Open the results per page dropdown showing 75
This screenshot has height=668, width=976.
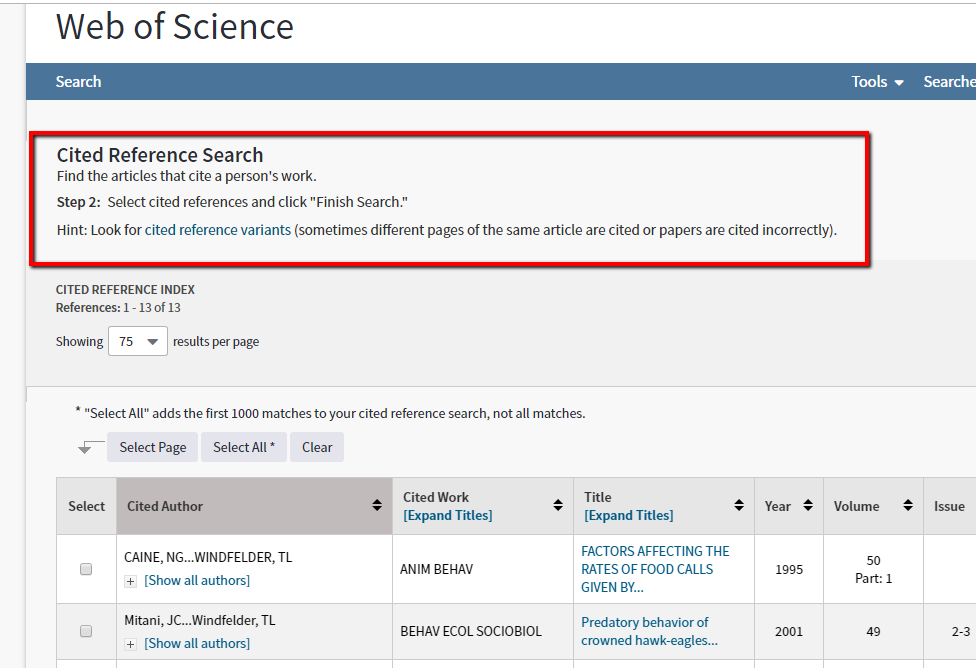[x=138, y=341]
